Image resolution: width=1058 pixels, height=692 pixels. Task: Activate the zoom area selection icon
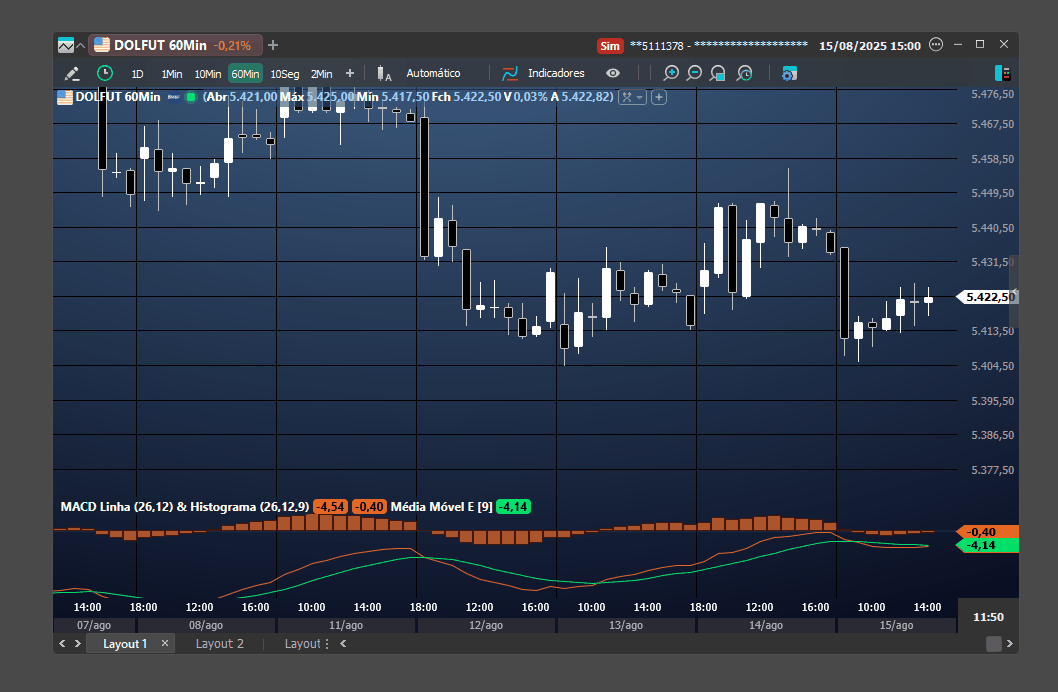pos(718,74)
